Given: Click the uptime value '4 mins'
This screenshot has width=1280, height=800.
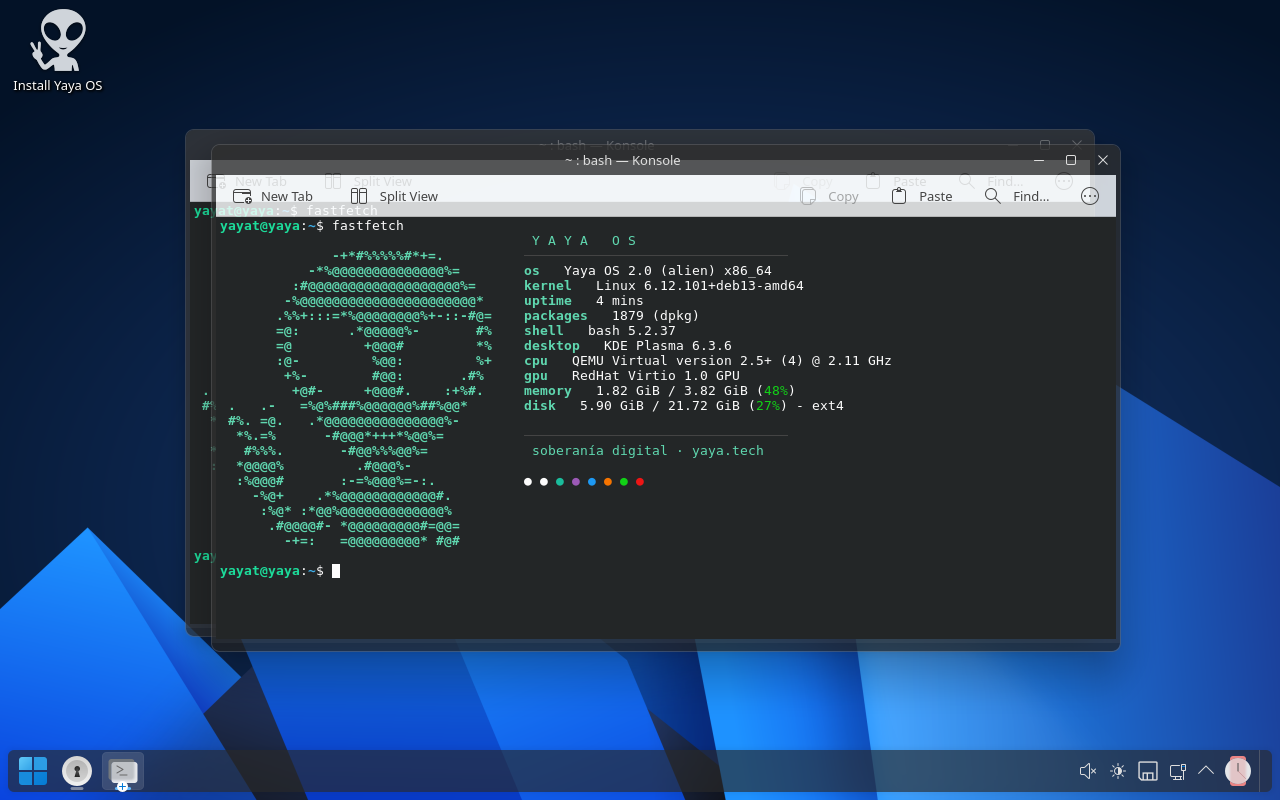Looking at the screenshot, I should [620, 301].
